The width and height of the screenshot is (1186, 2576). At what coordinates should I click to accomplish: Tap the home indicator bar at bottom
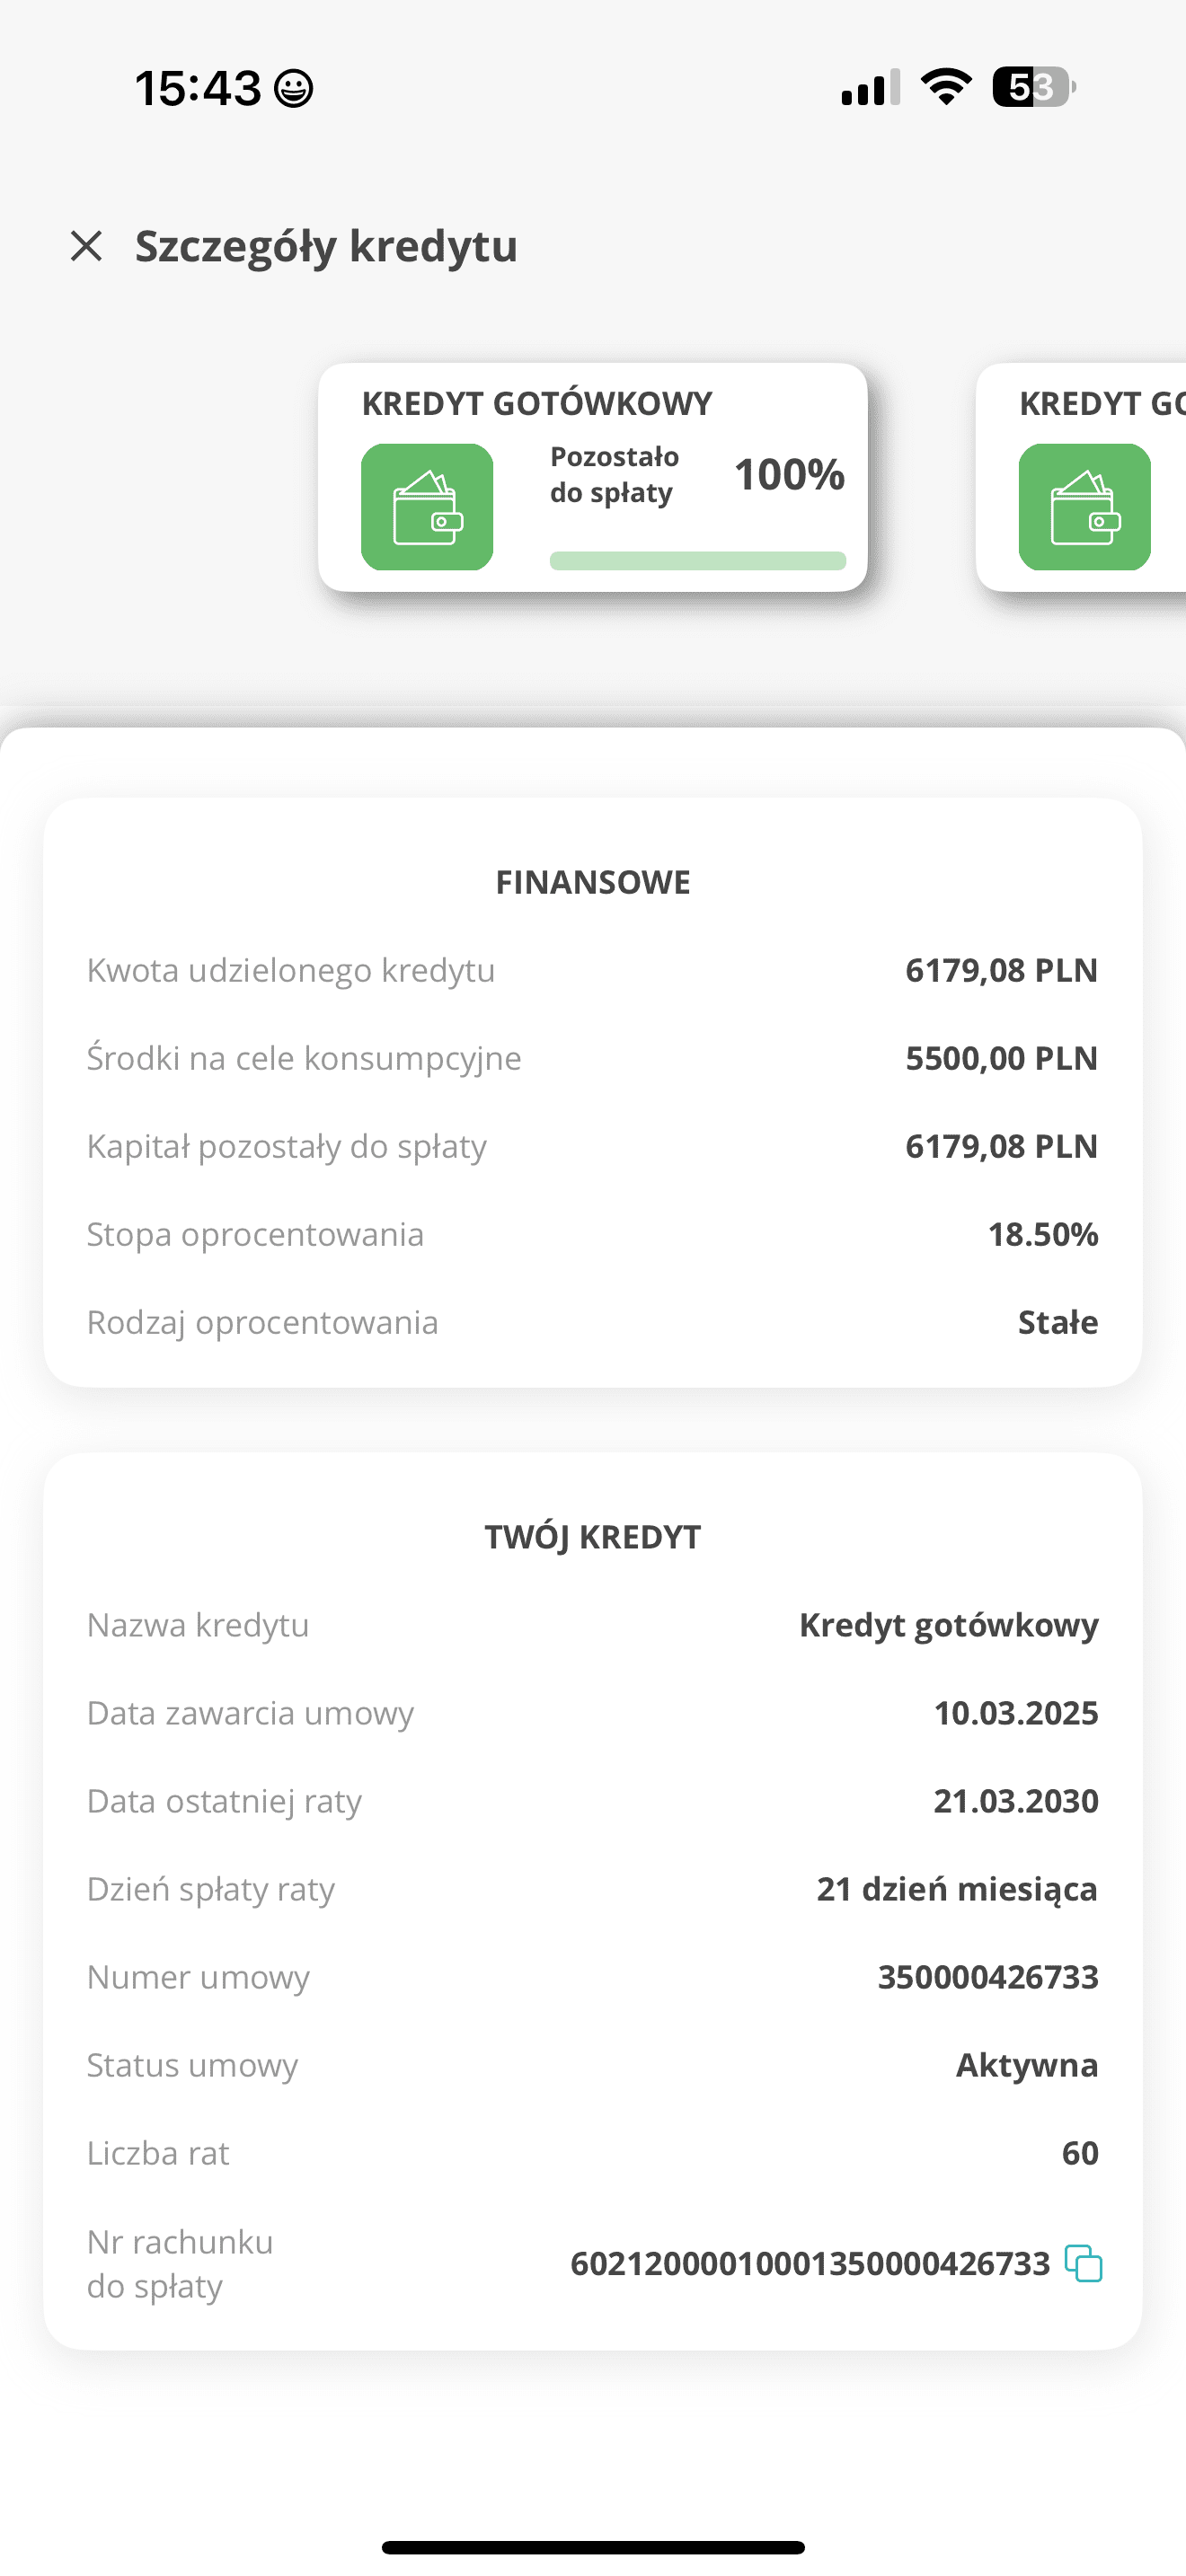tap(593, 2547)
